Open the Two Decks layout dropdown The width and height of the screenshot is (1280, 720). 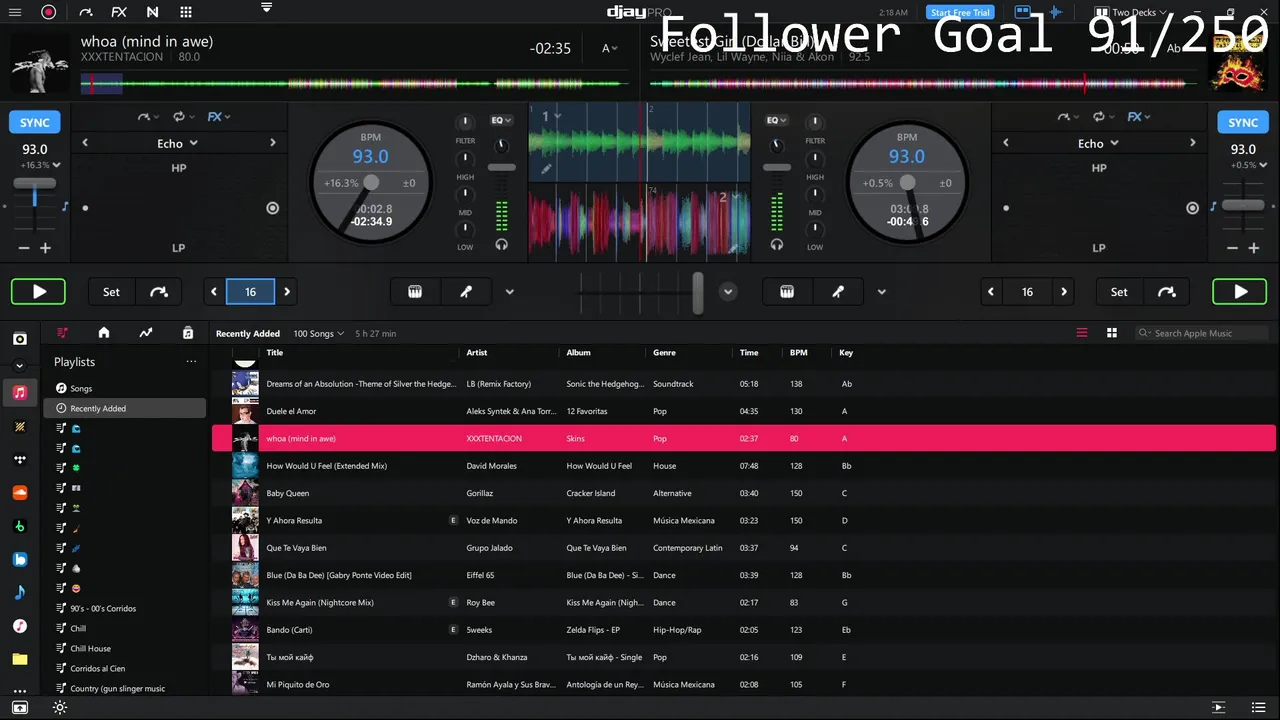point(1128,12)
